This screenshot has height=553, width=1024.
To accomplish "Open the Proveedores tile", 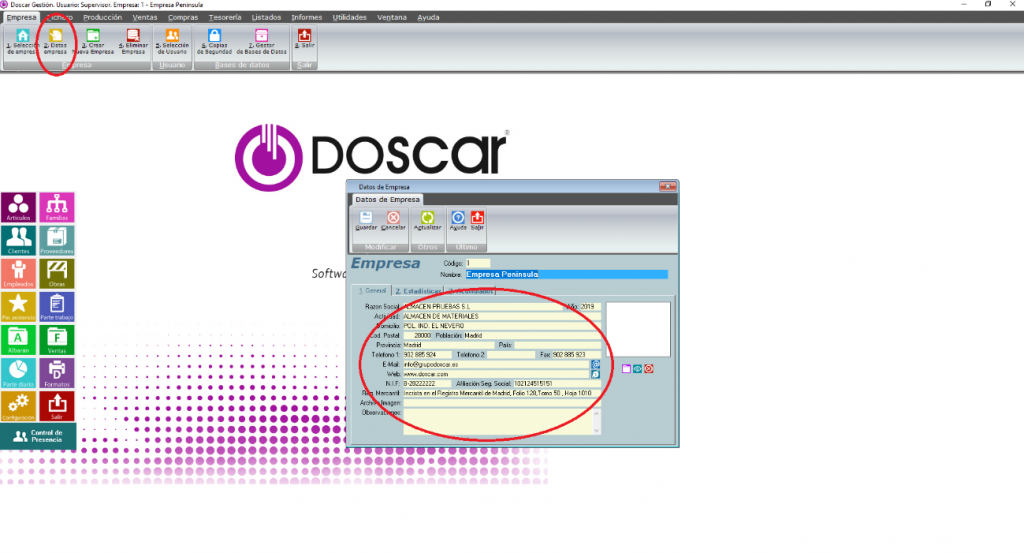I will click(57, 240).
